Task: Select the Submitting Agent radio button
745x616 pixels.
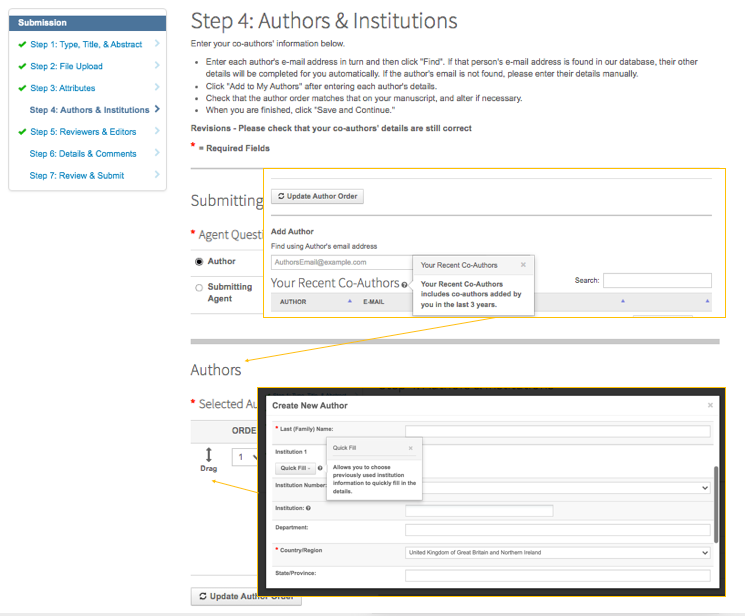Action: click(199, 288)
